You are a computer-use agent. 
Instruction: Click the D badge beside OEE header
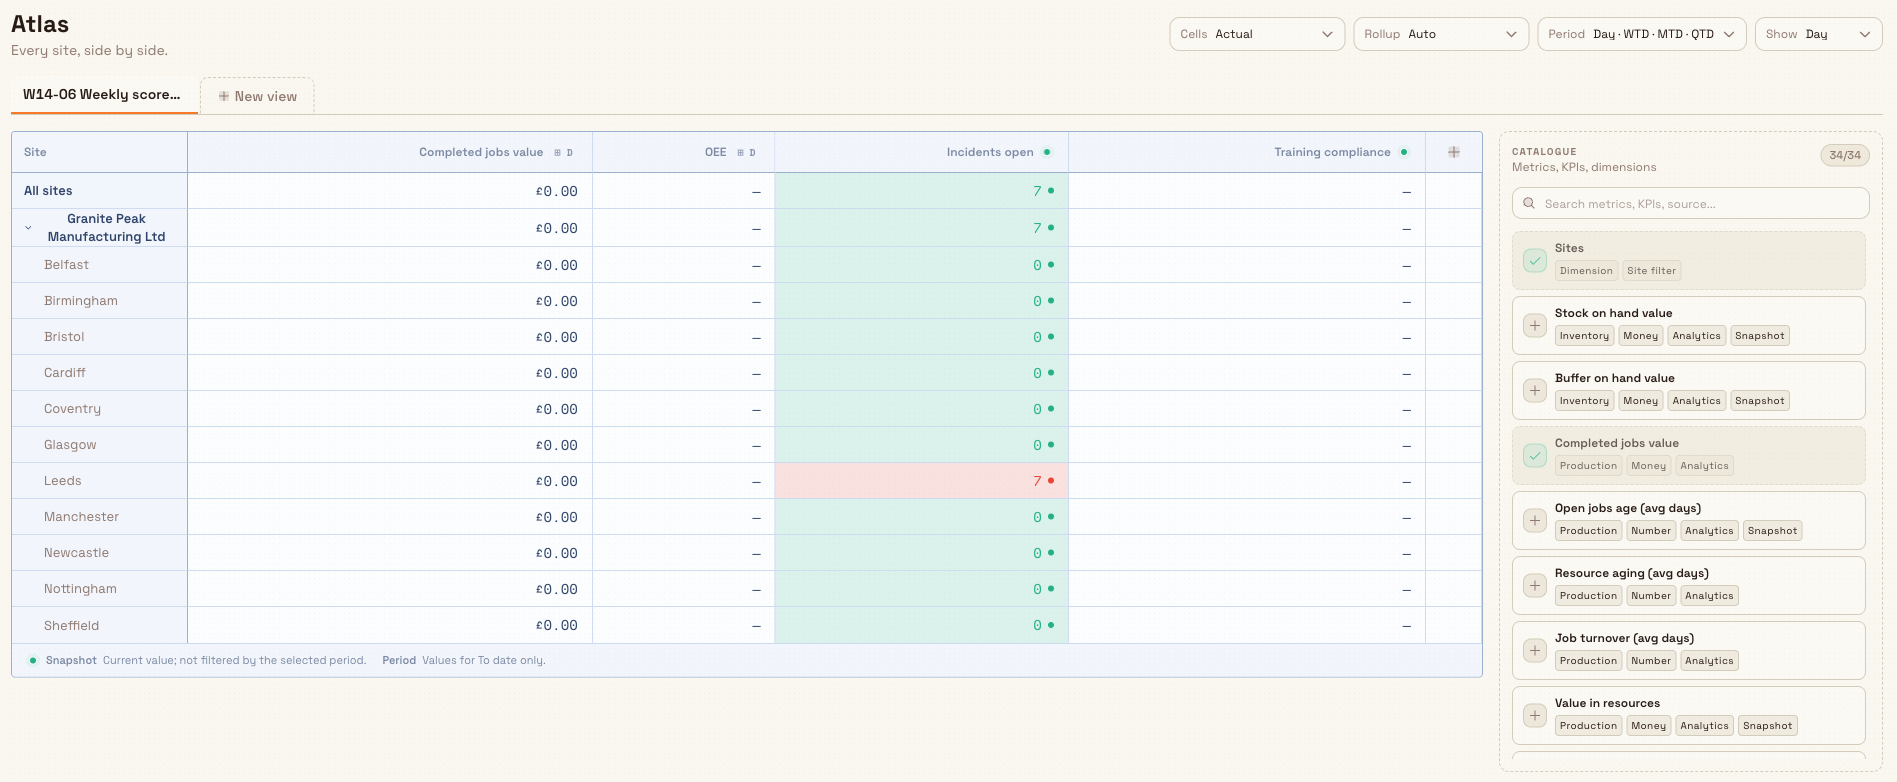tap(753, 153)
